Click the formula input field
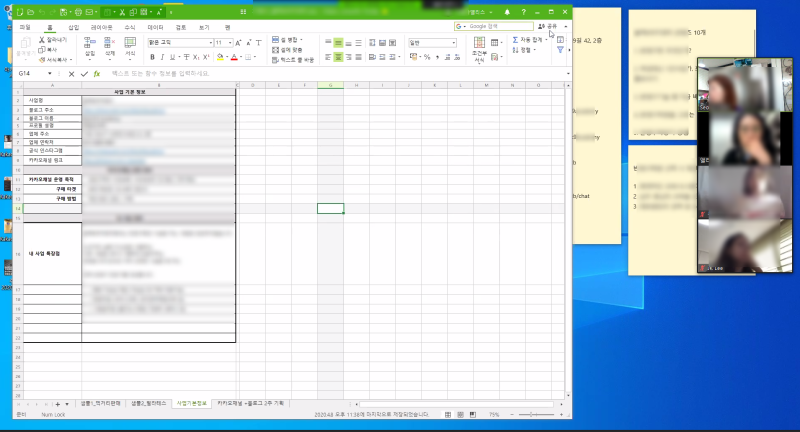 (337, 74)
